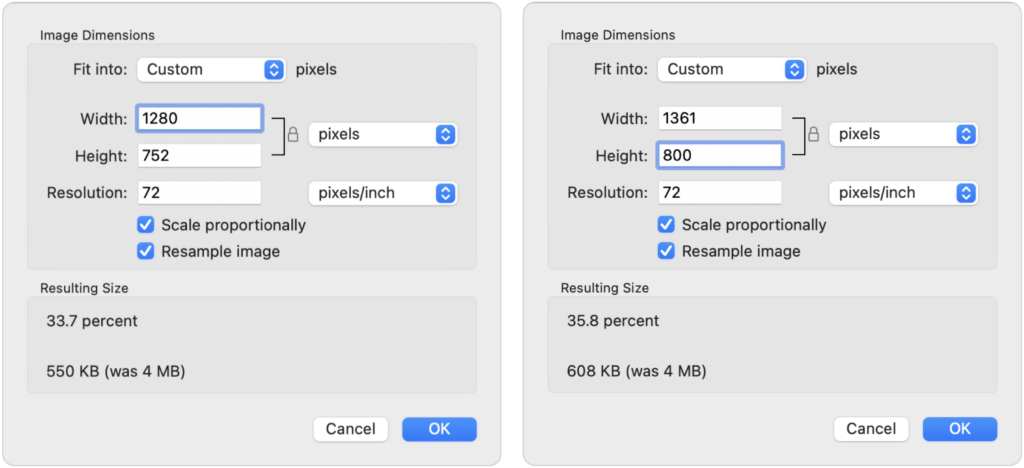This screenshot has width=1024, height=468.
Task: Open the Fit into dropdown in the left dialog
Action: point(212,70)
